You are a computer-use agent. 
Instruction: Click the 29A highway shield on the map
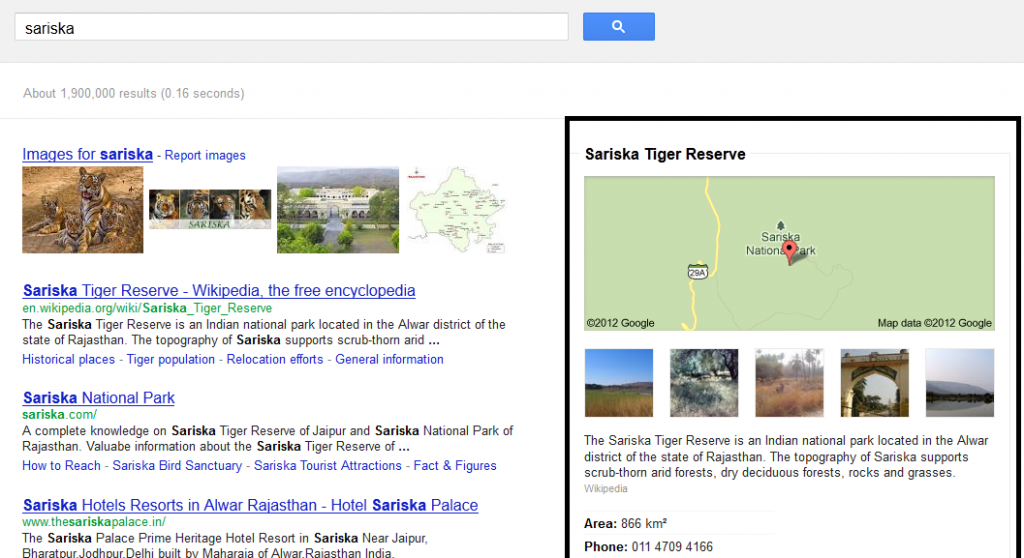pos(697,272)
